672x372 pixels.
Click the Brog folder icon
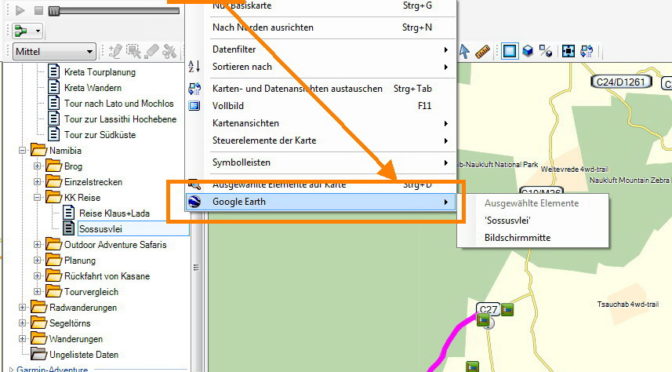pyautogui.click(x=54, y=166)
